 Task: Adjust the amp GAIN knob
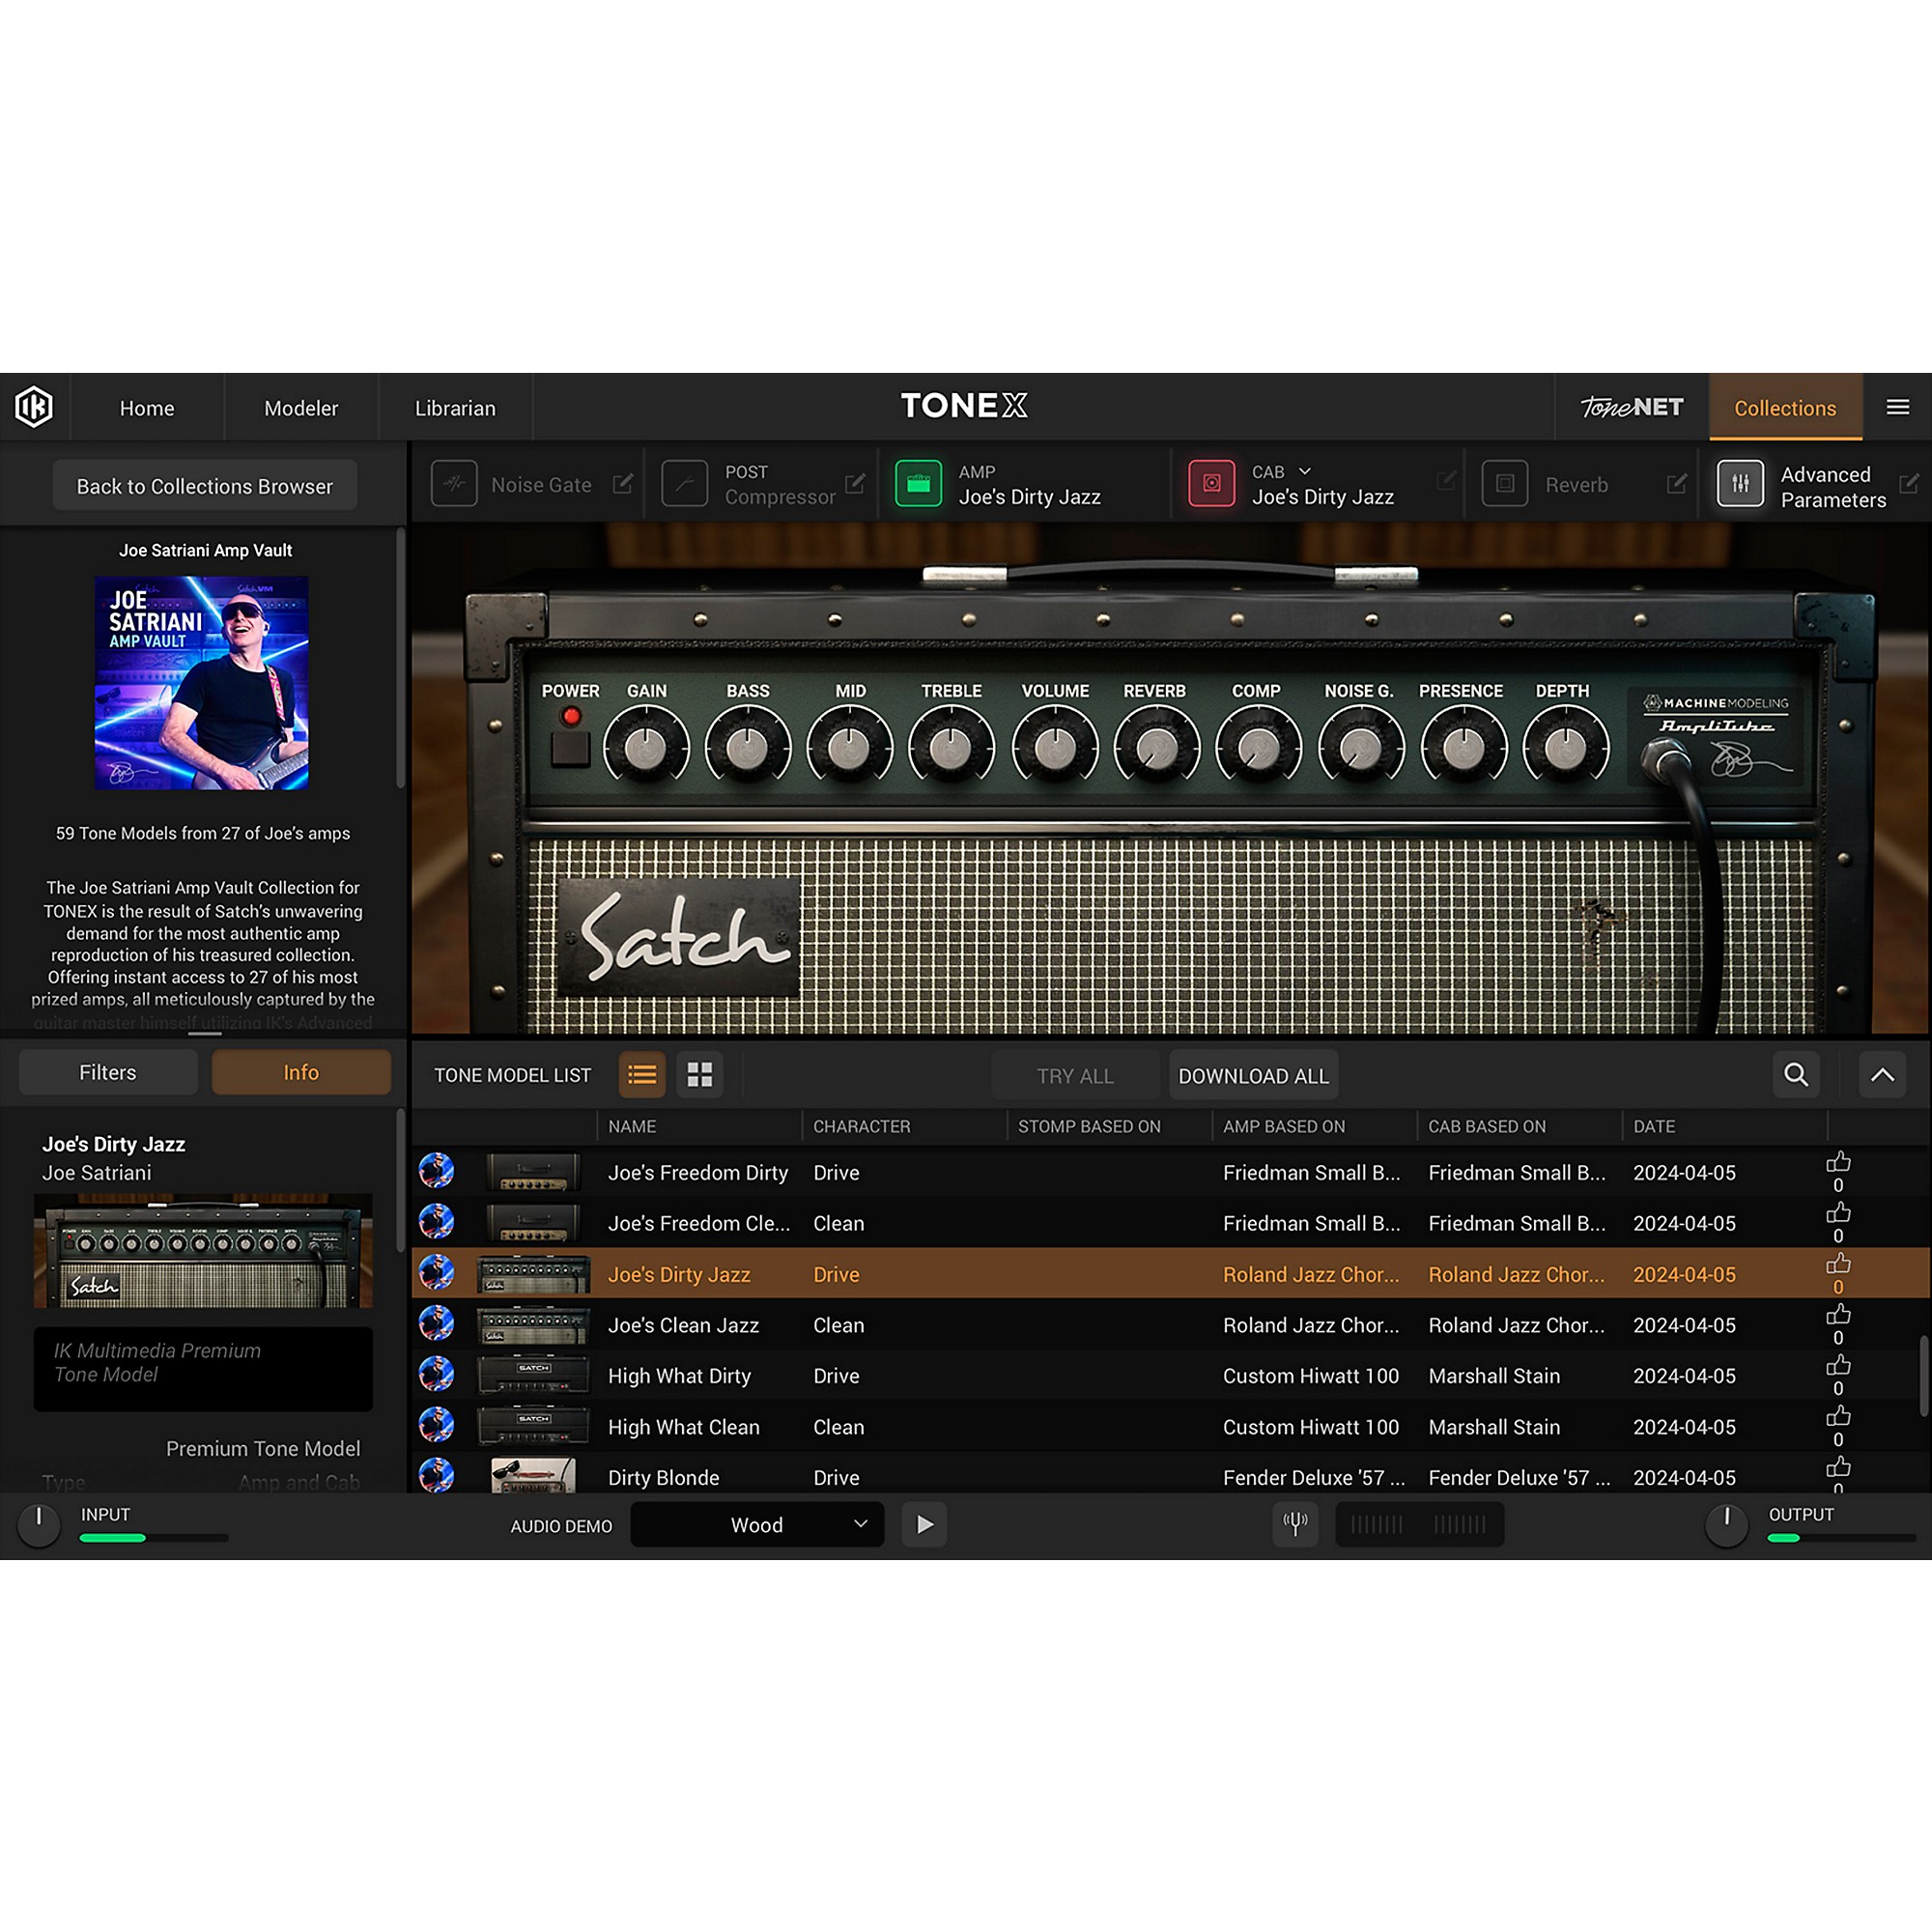click(646, 747)
